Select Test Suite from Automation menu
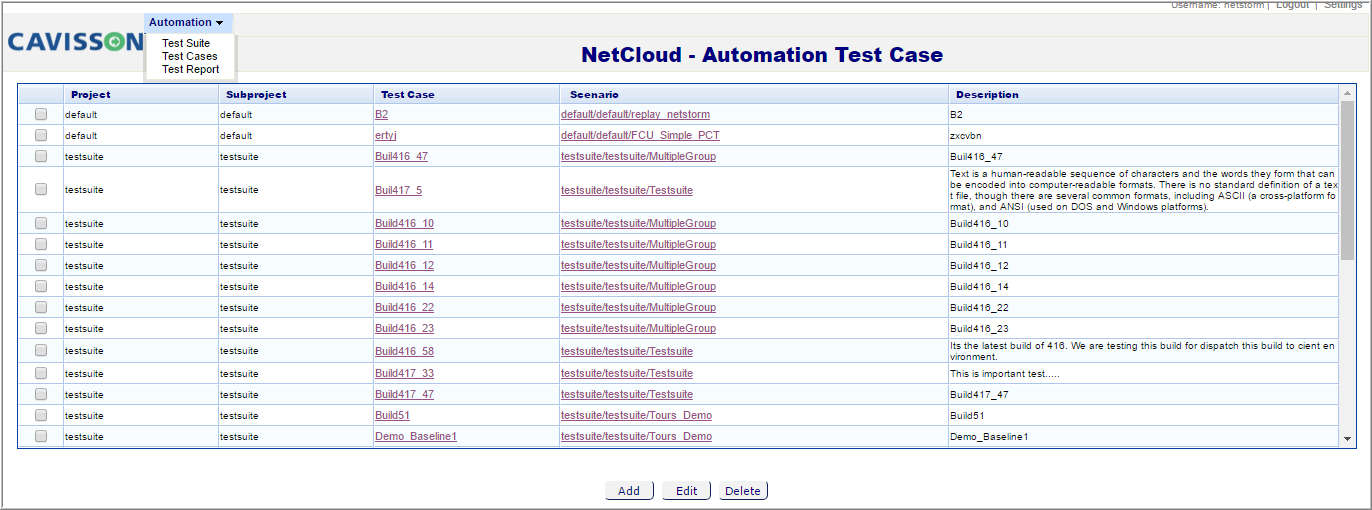 click(x=186, y=43)
